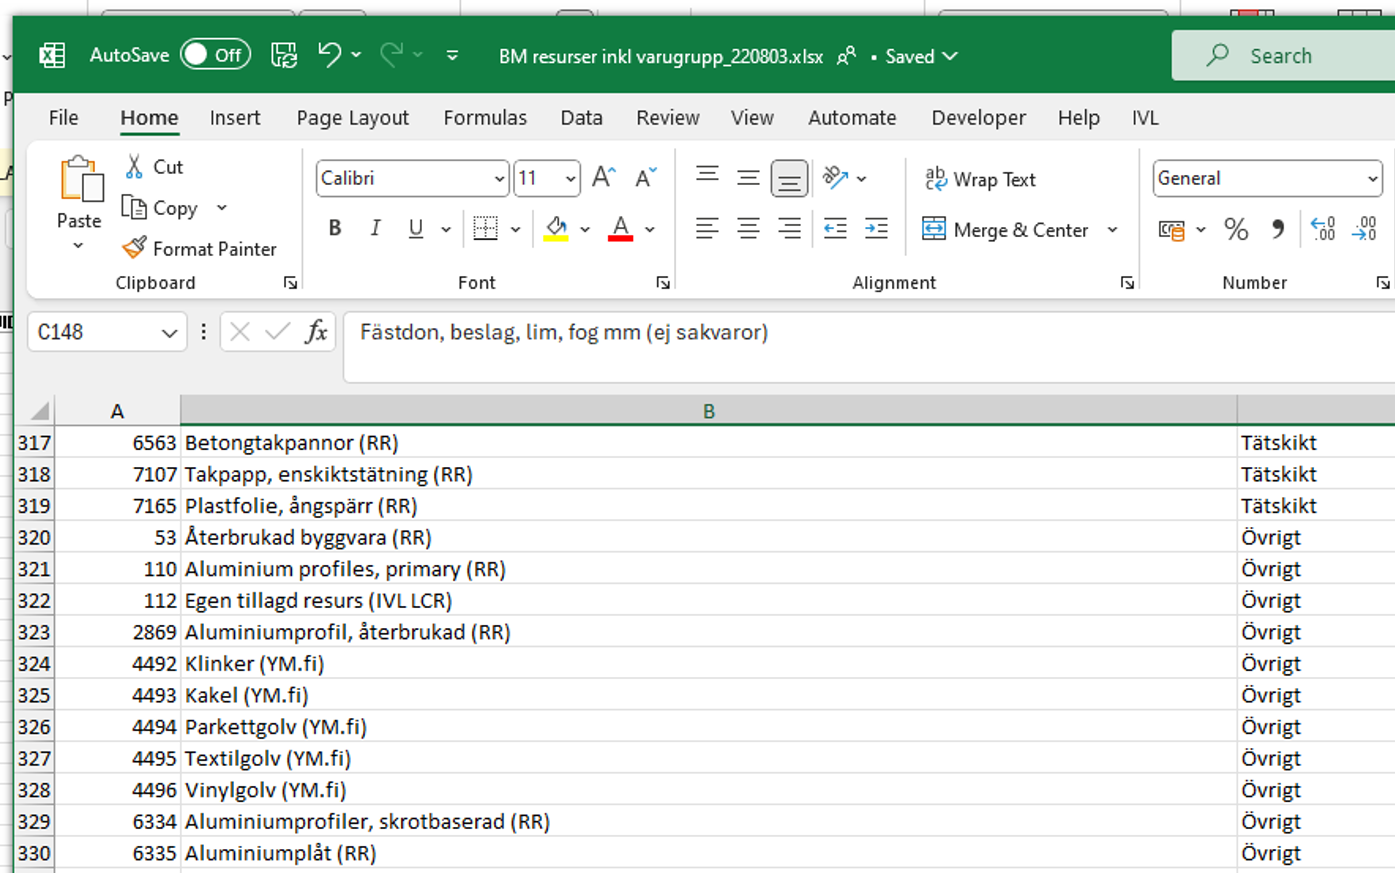Open the Calibri font name dropdown
The image size is (1395, 873).
tap(499, 179)
